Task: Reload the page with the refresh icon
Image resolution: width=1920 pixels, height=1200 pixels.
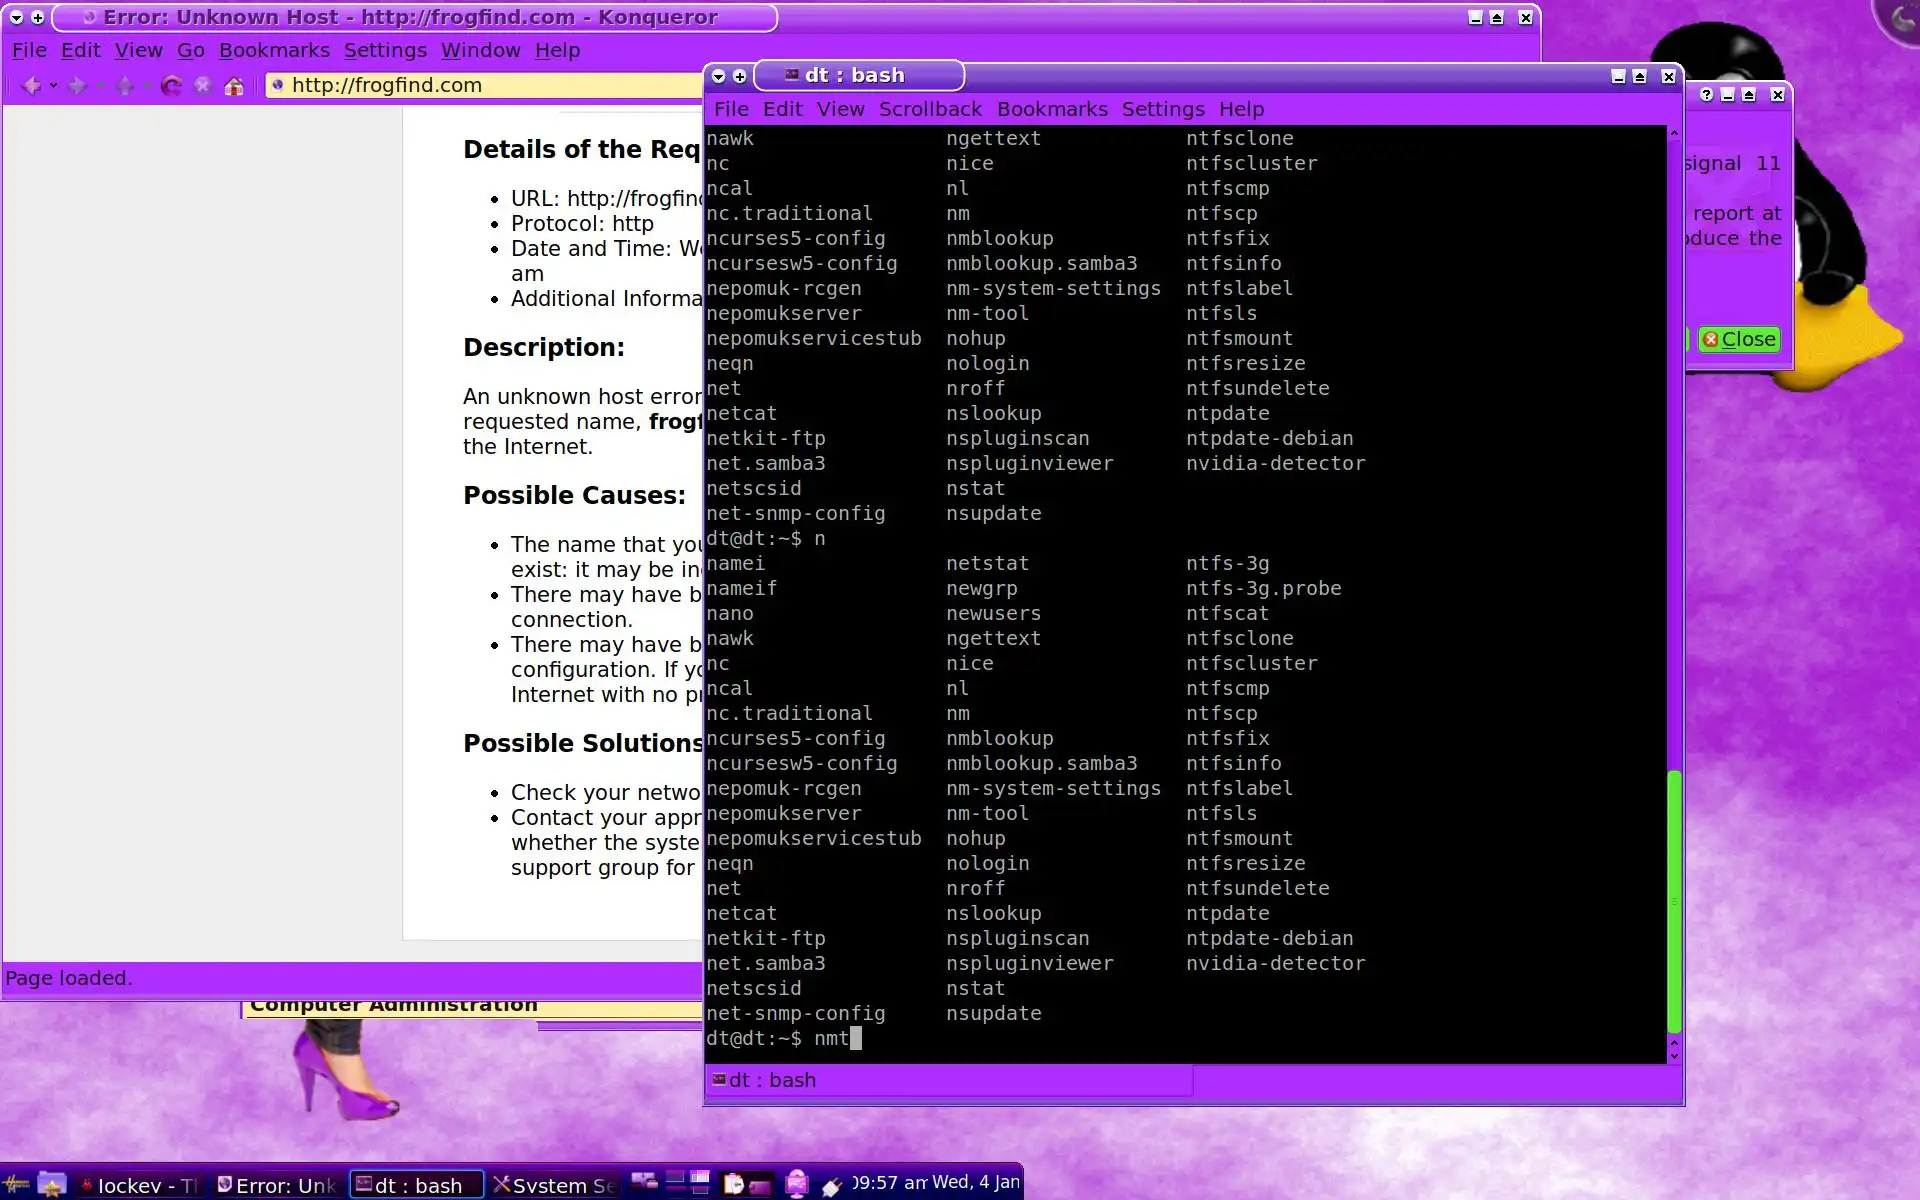Action: (171, 86)
